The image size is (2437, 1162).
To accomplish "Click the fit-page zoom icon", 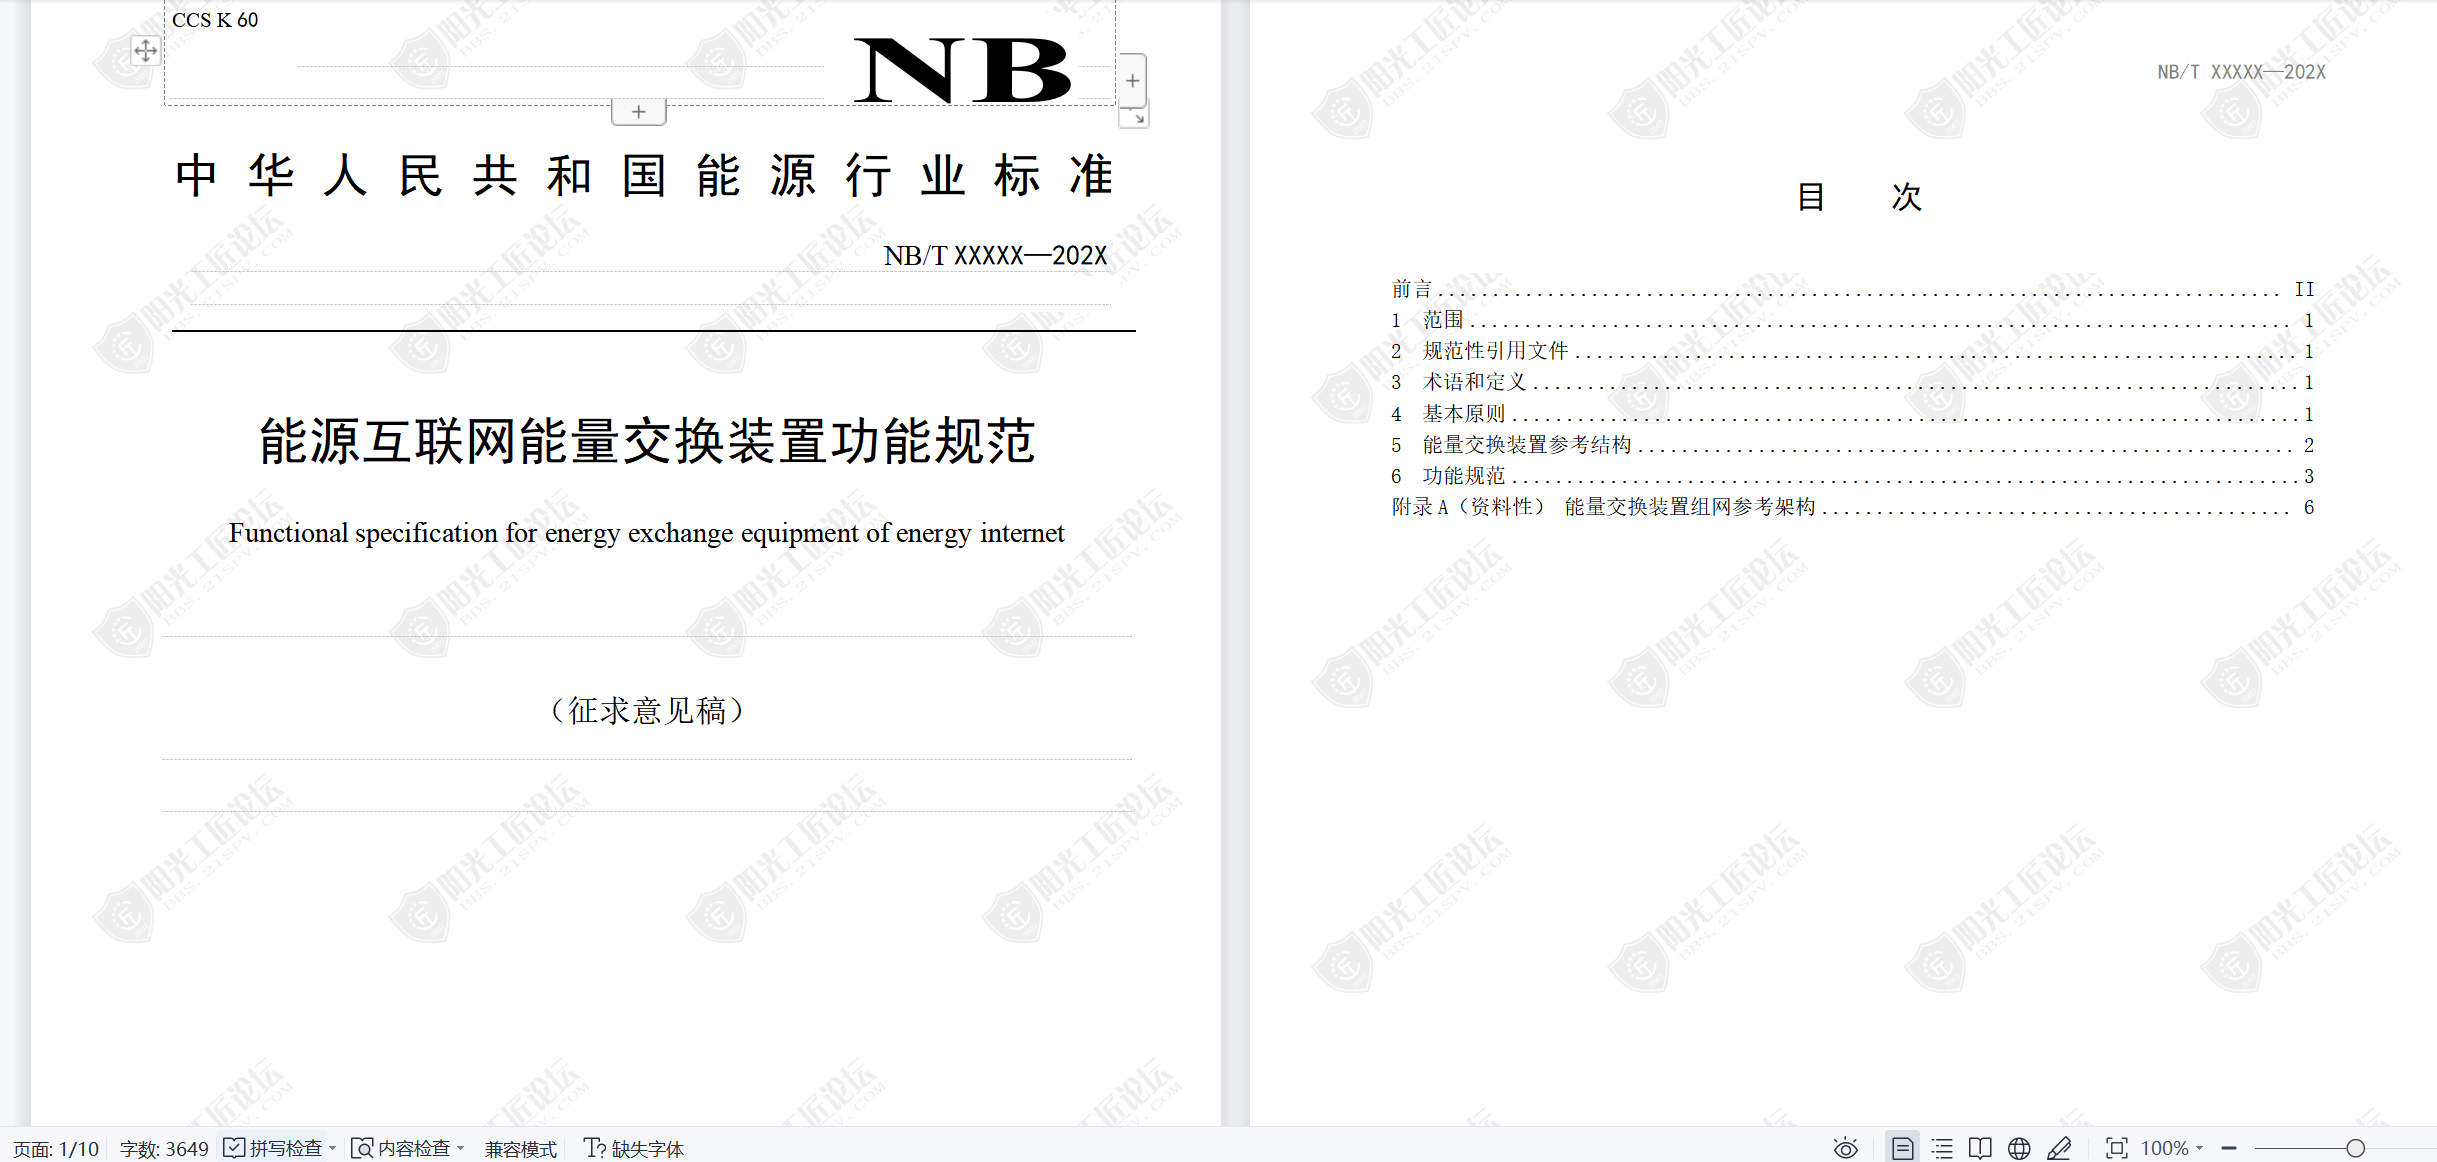I will [2116, 1148].
